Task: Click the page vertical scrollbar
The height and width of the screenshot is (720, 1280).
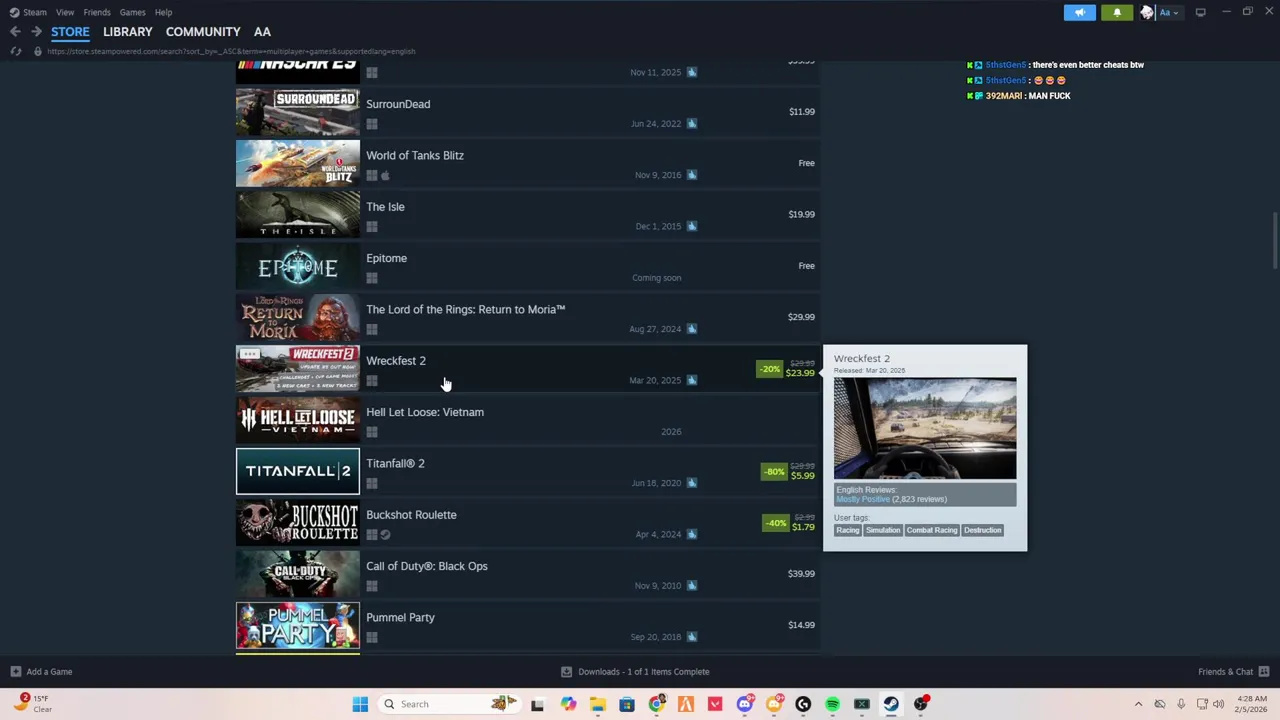Action: tap(1274, 240)
